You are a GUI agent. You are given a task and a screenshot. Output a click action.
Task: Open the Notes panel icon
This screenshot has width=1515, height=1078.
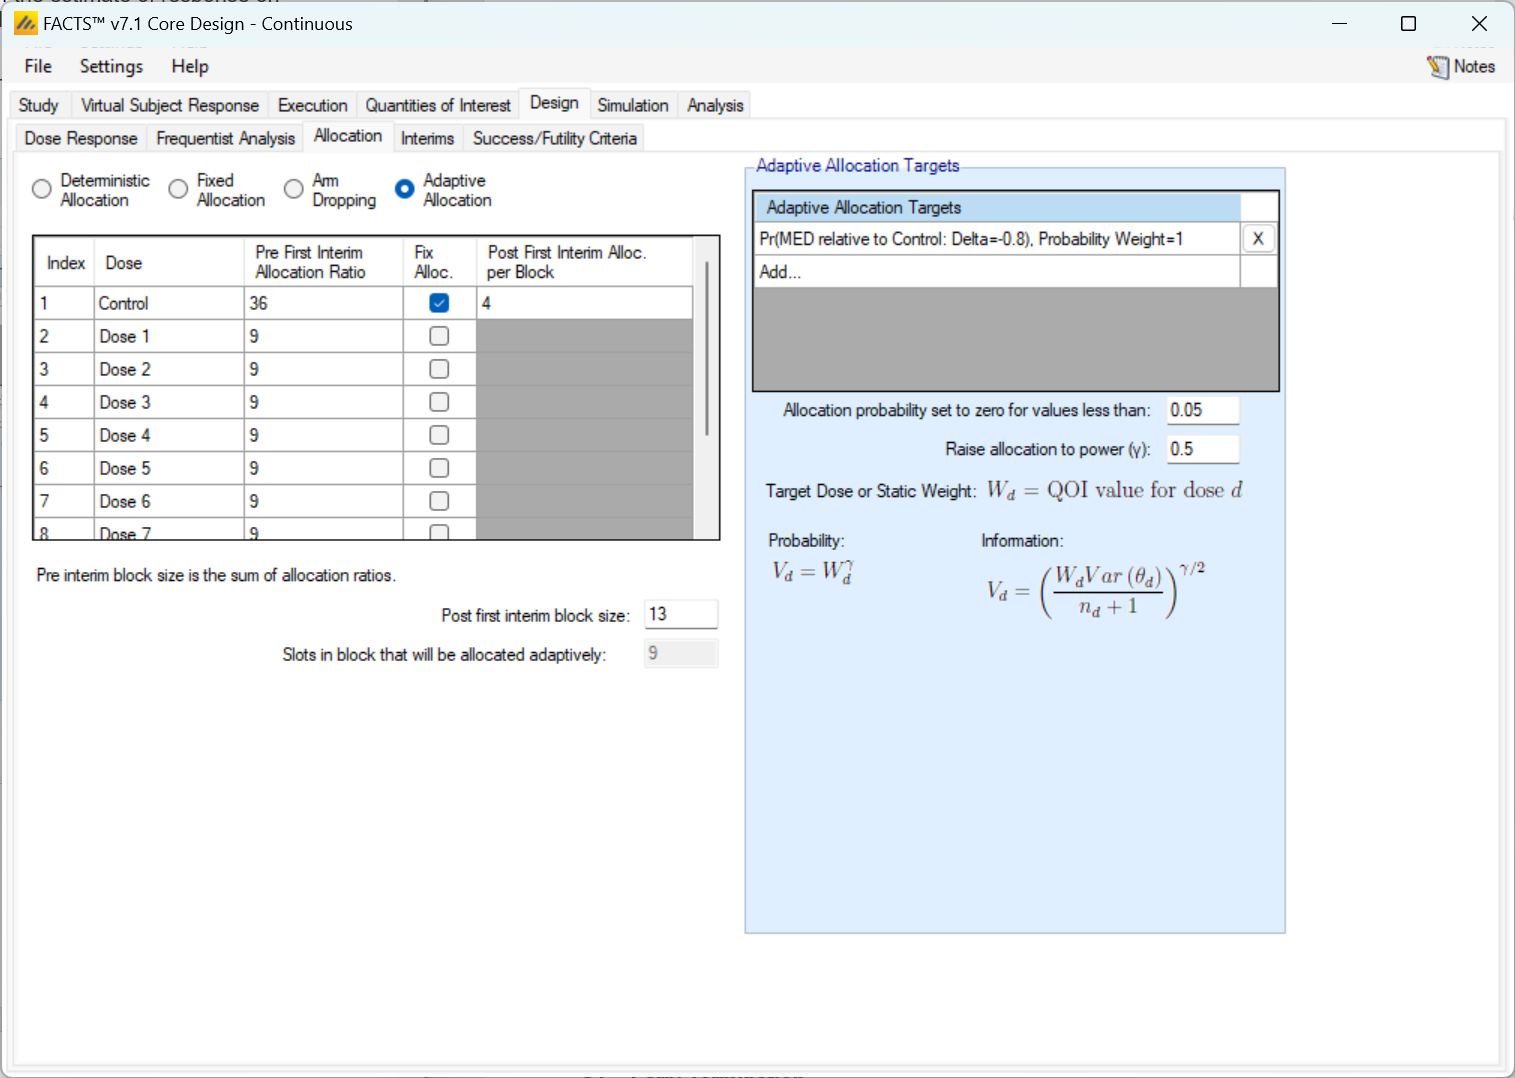pyautogui.click(x=1438, y=67)
